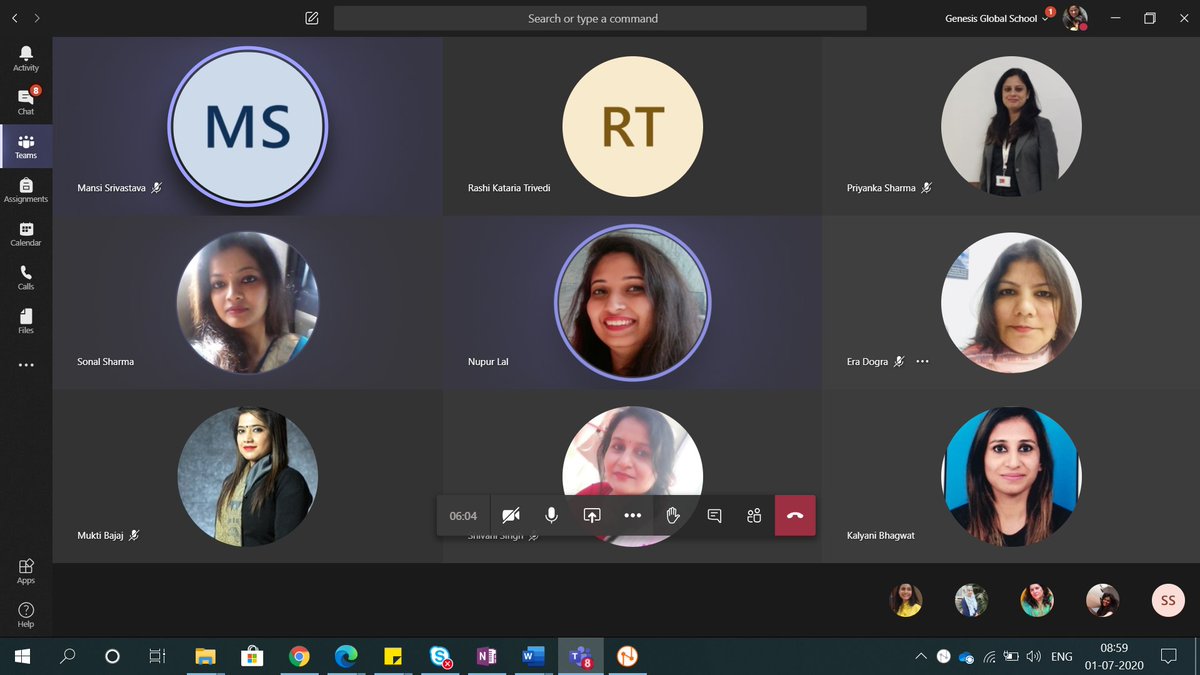The height and width of the screenshot is (675, 1200).
Task: Click the muted mic indicator beside Mansi Srivastava
Action: click(158, 187)
